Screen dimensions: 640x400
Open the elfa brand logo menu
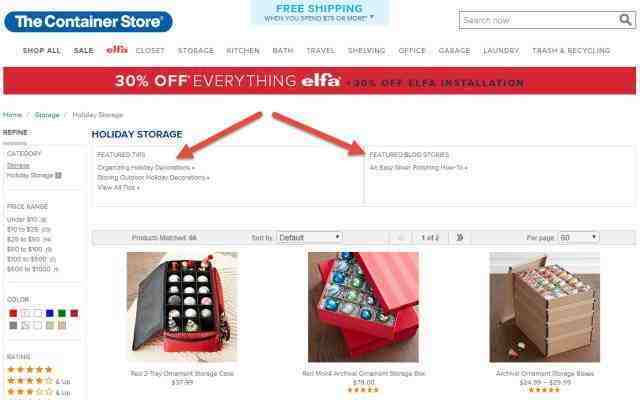click(x=117, y=50)
